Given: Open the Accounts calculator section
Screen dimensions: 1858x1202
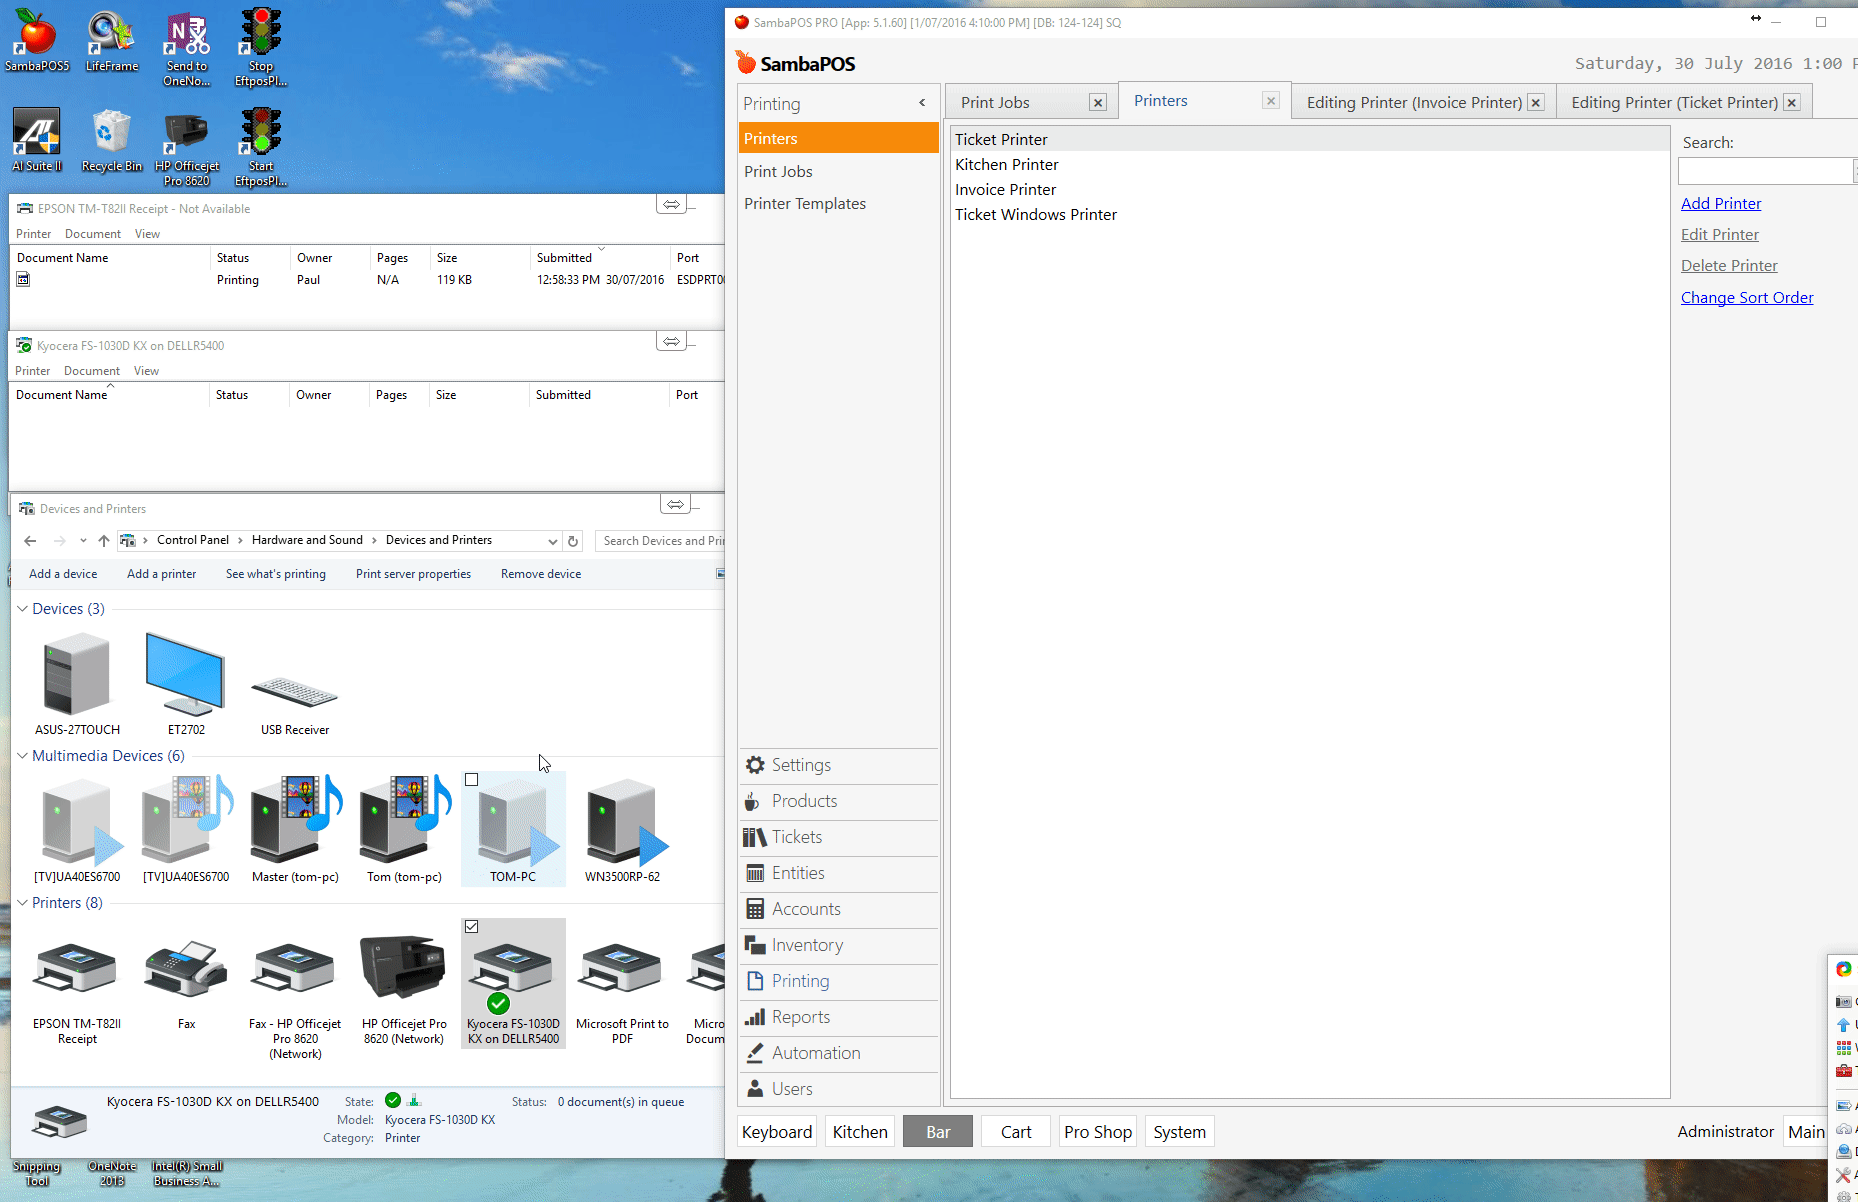Looking at the screenshot, I should coord(838,909).
